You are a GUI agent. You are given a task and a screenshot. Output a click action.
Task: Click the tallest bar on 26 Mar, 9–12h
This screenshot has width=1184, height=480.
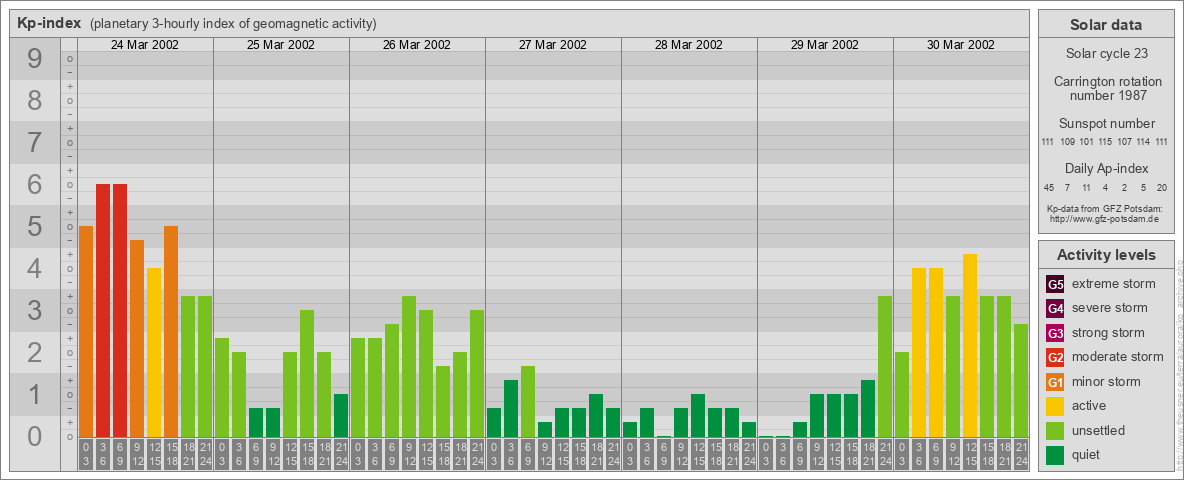(409, 367)
